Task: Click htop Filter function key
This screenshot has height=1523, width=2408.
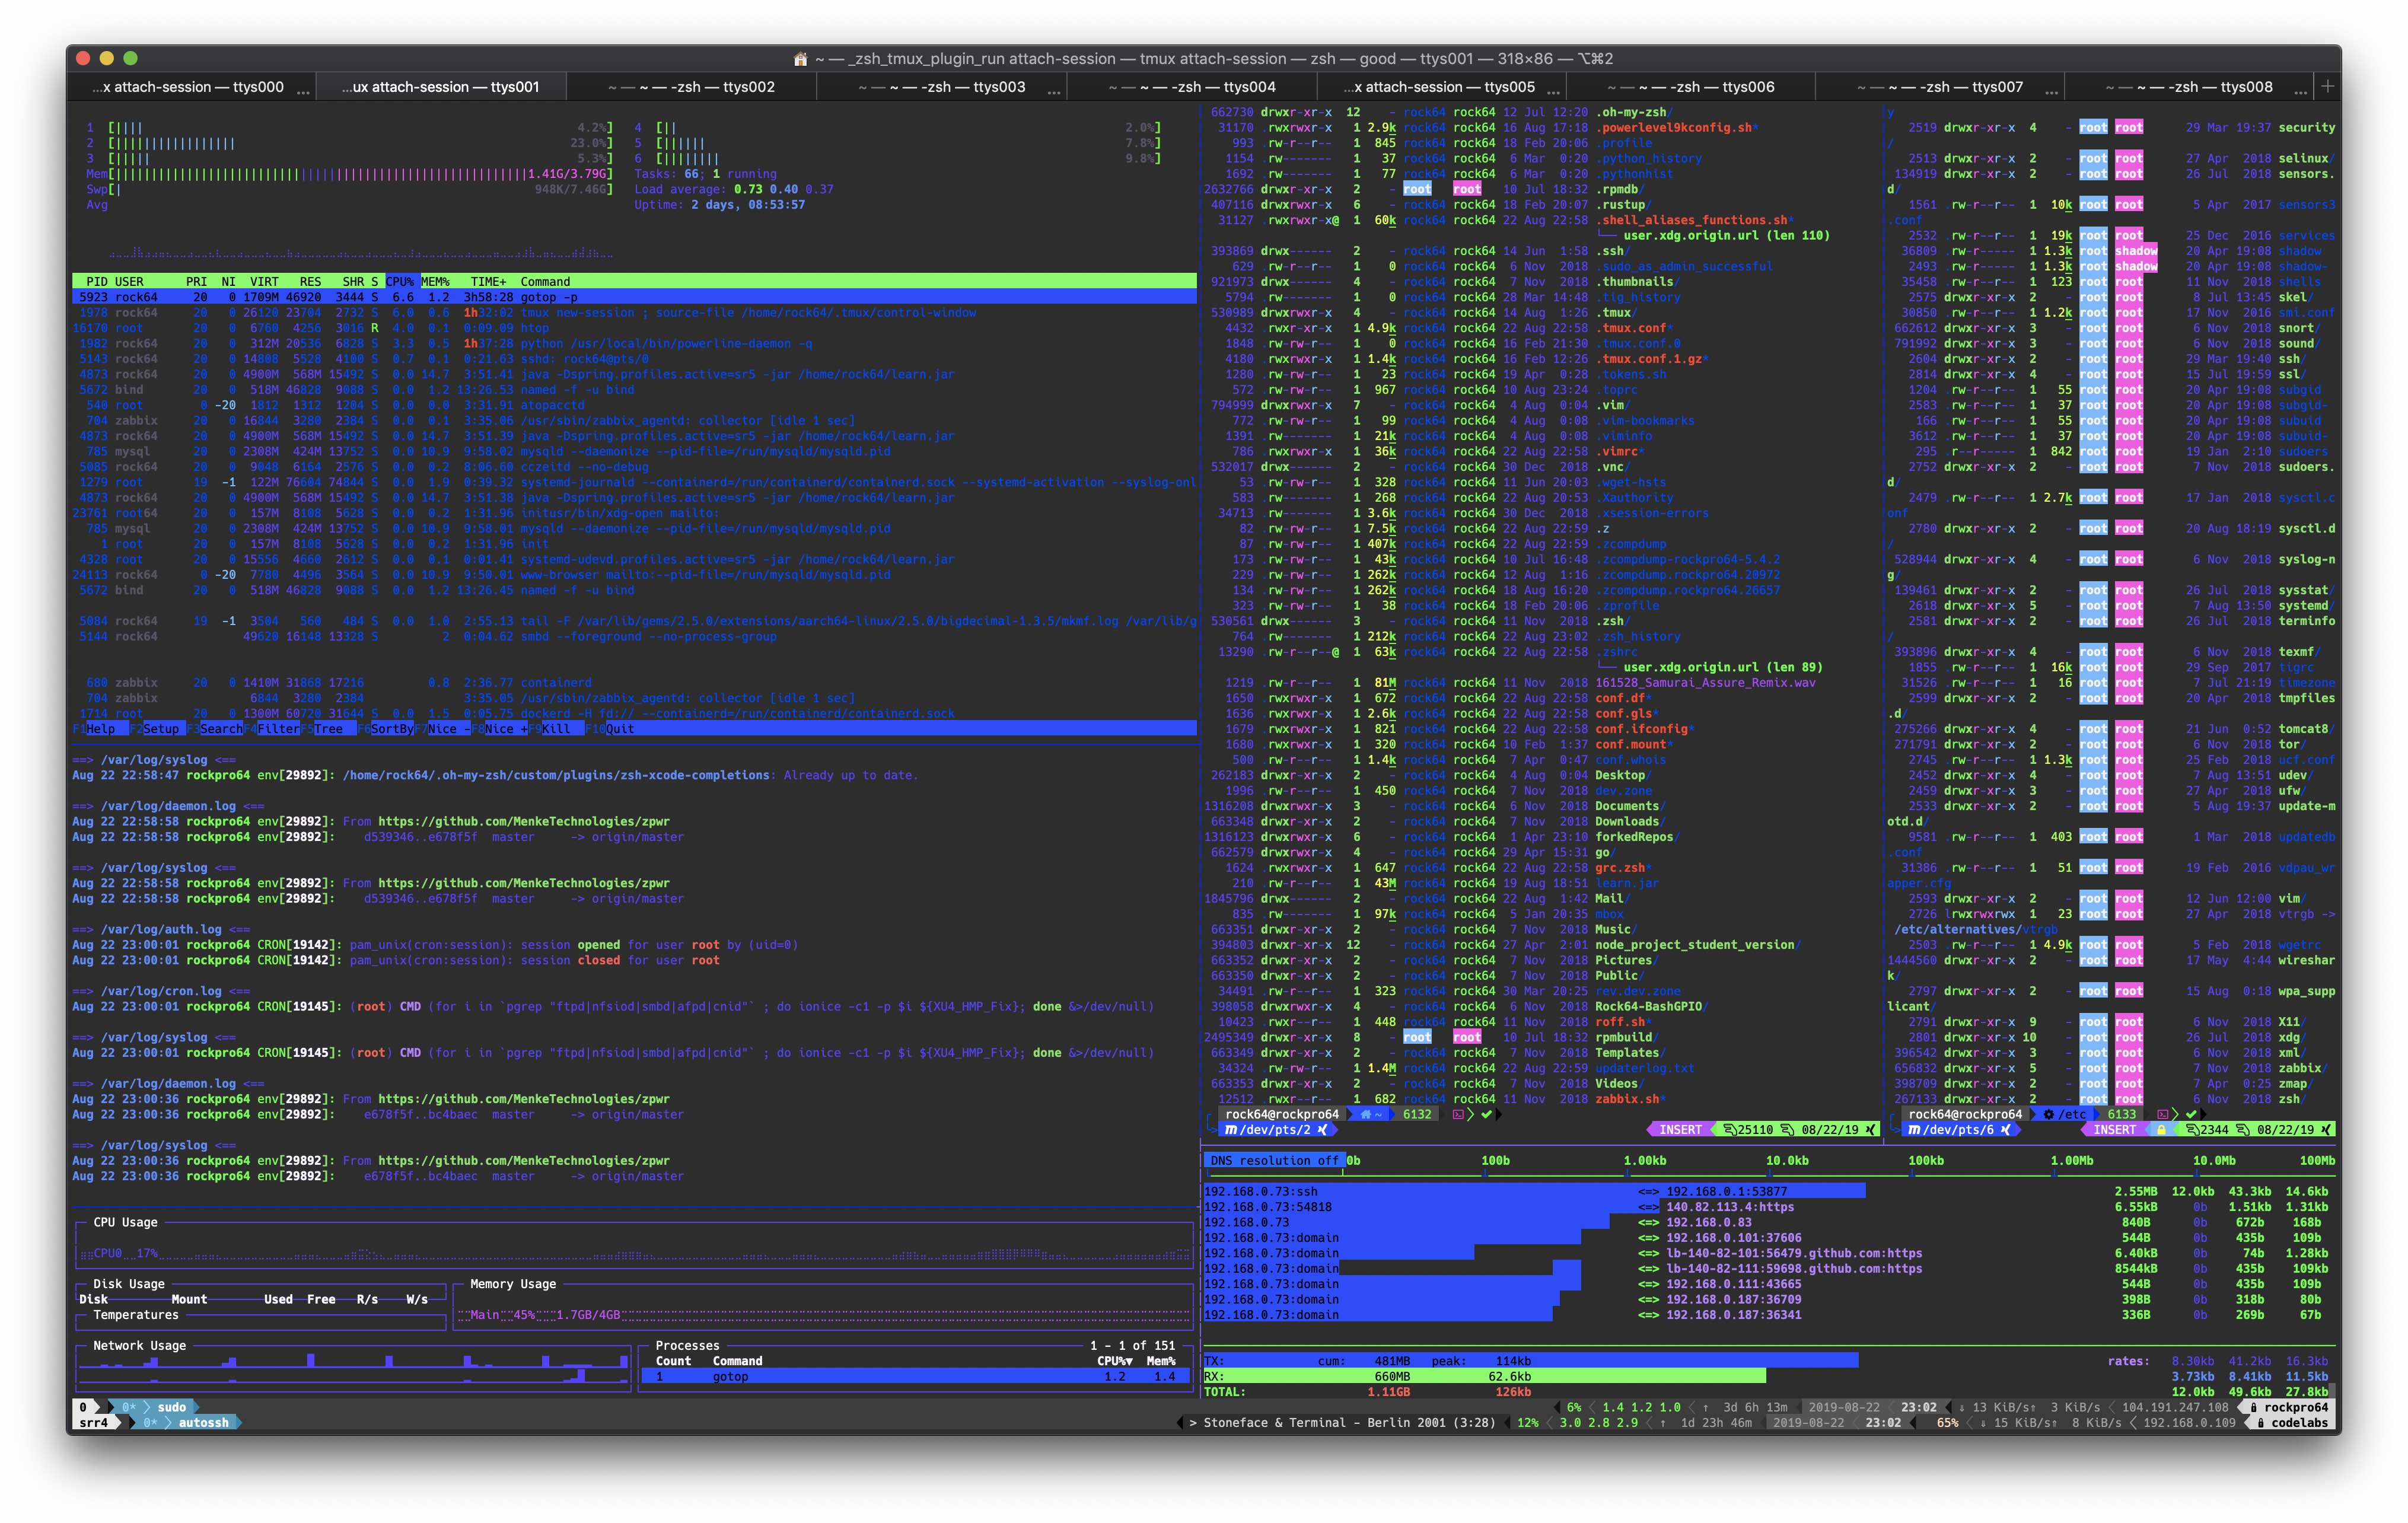Action: (x=272, y=729)
